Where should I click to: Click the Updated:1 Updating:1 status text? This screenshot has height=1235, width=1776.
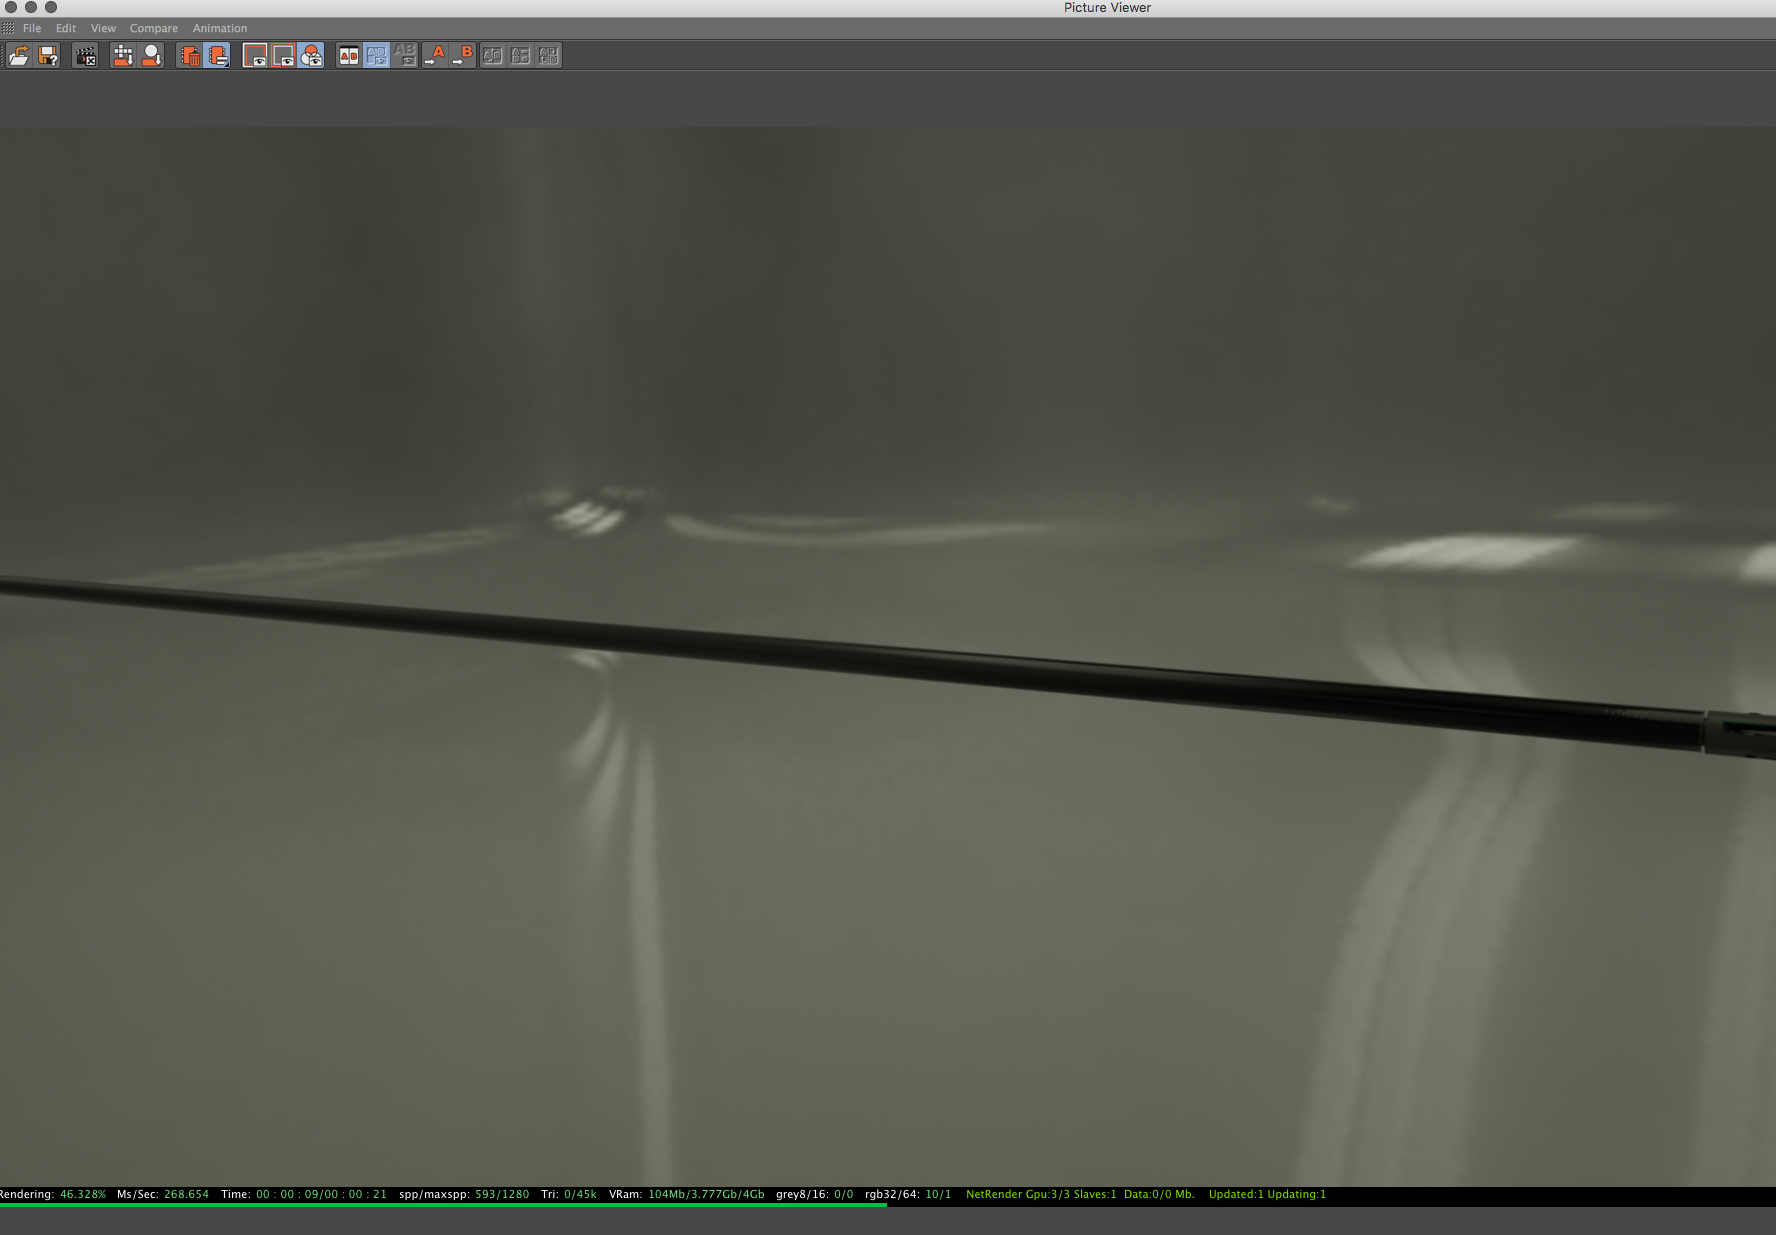point(1267,1194)
